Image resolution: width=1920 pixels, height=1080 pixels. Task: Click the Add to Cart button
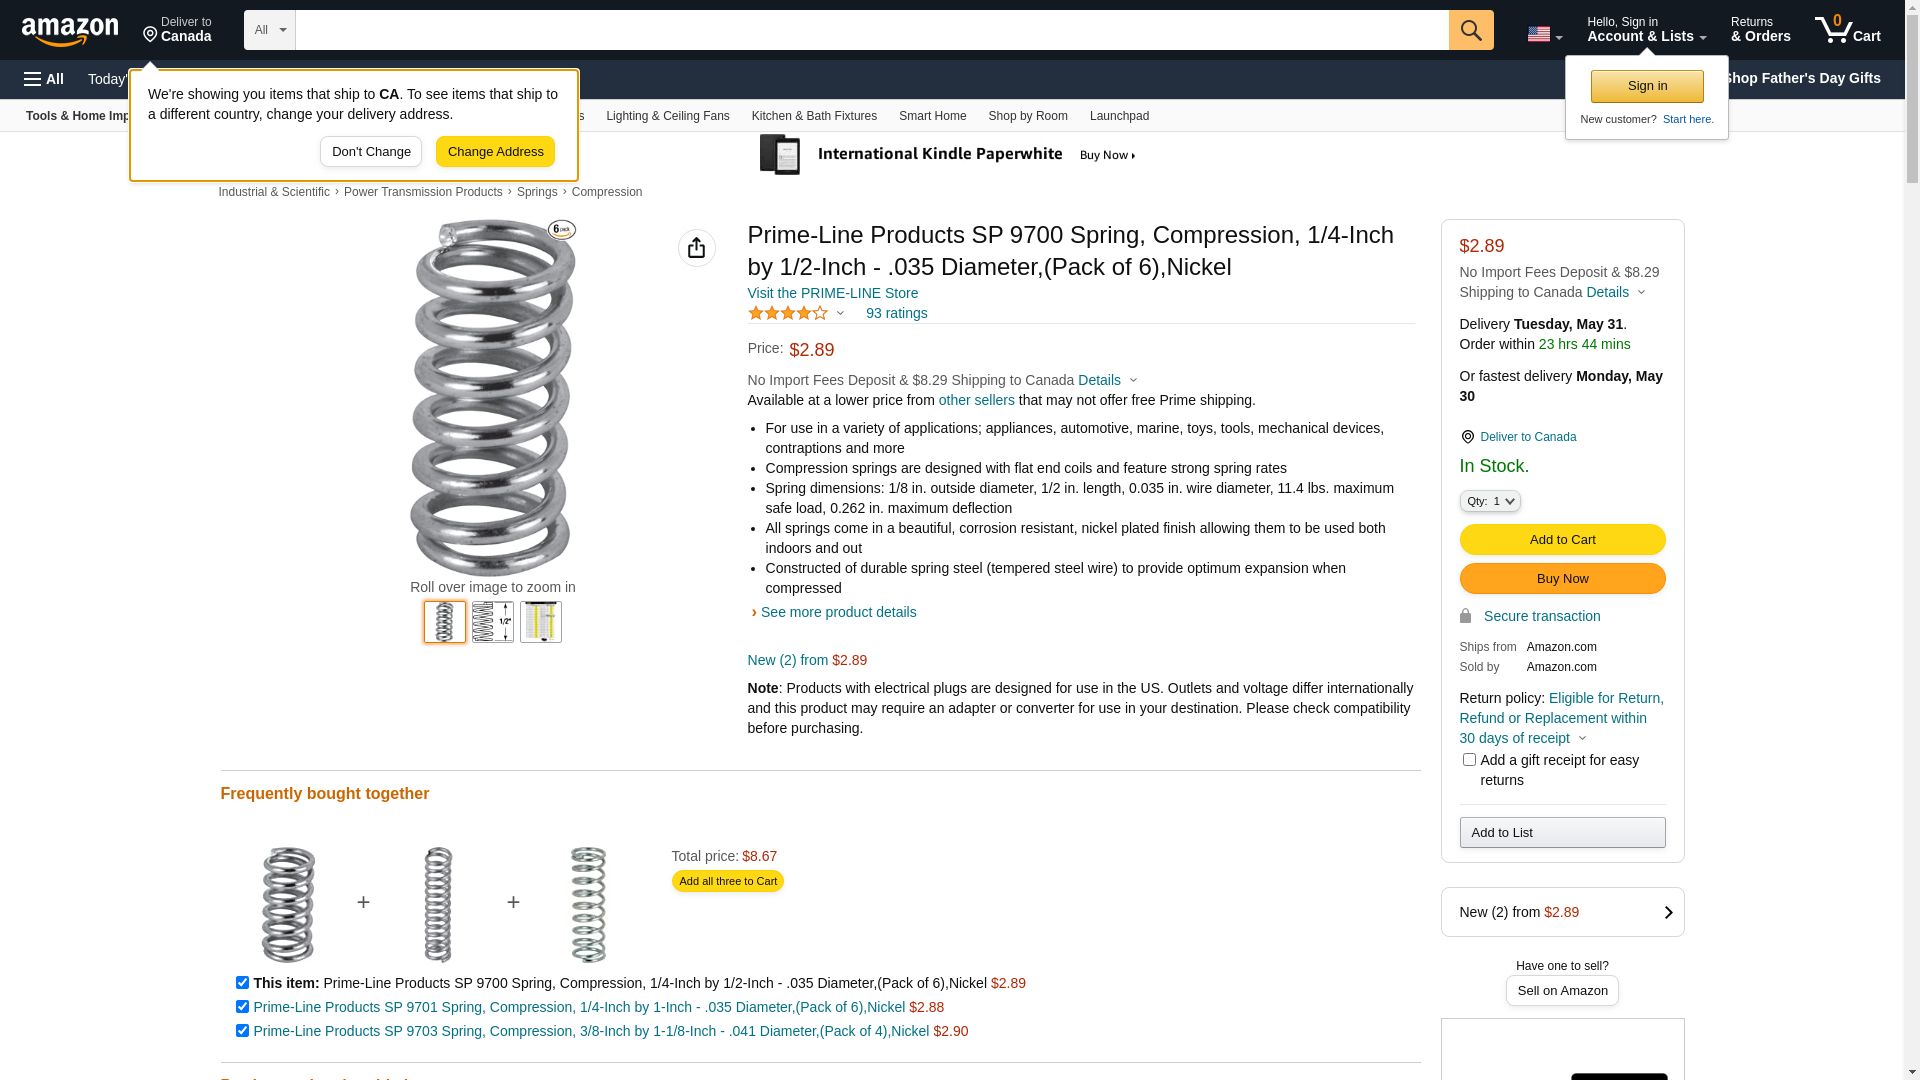click(1562, 540)
